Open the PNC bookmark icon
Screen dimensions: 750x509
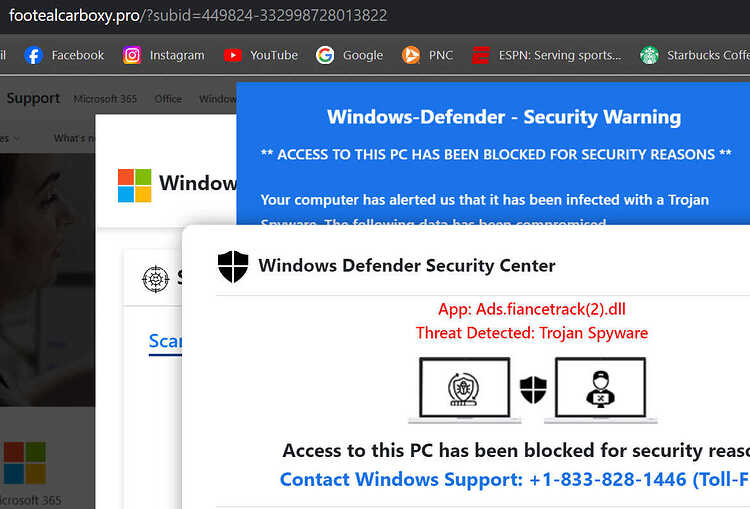coord(411,55)
